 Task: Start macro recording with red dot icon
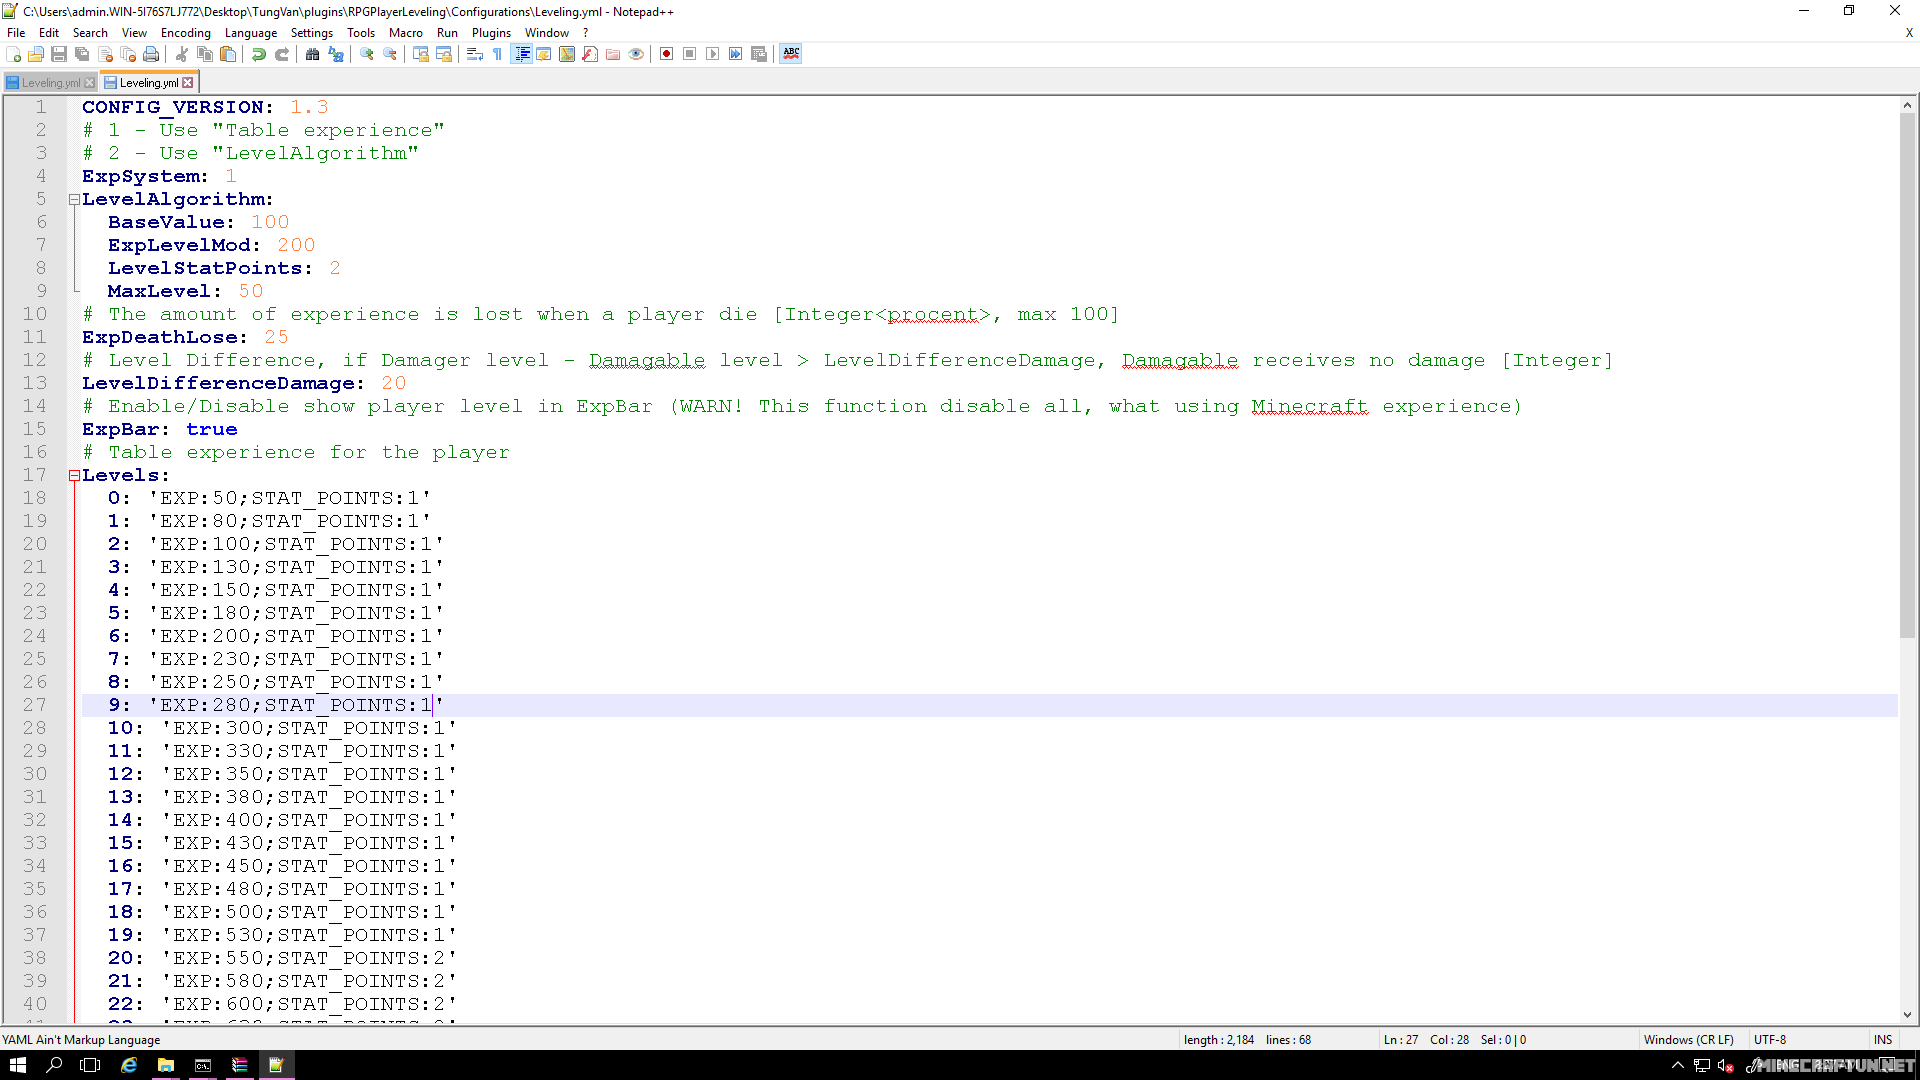(666, 54)
